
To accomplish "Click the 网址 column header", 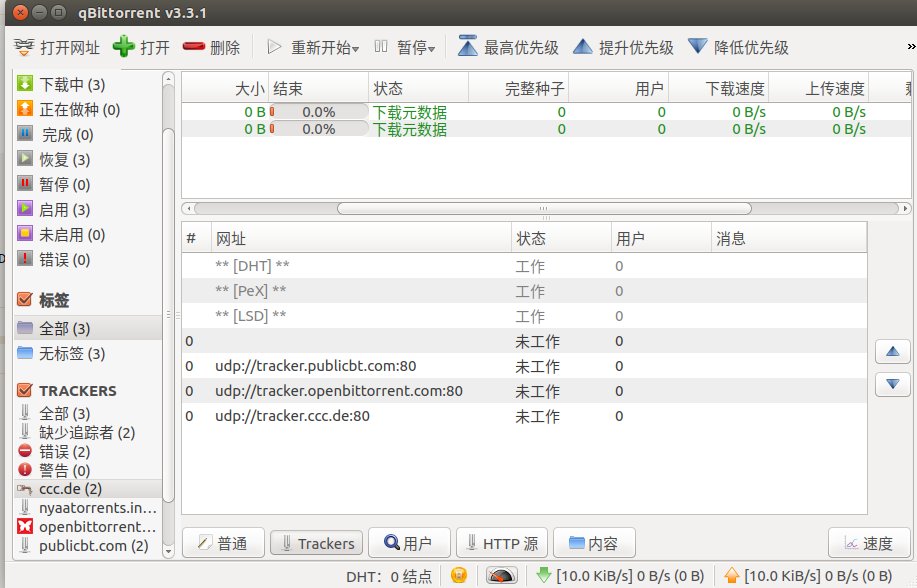I will [x=361, y=238].
